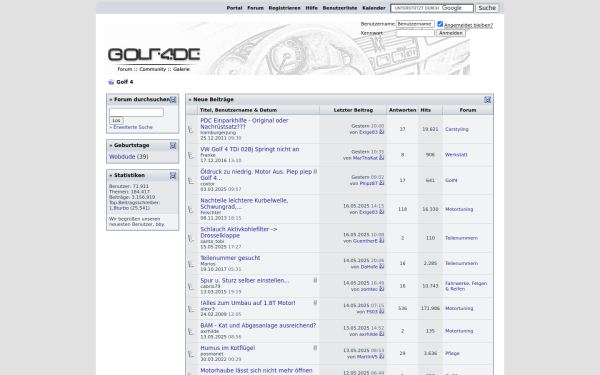The image size is (600, 375).
Task: Click thread status icon for Öldruck zu niedrig
Action: tap(191, 181)
